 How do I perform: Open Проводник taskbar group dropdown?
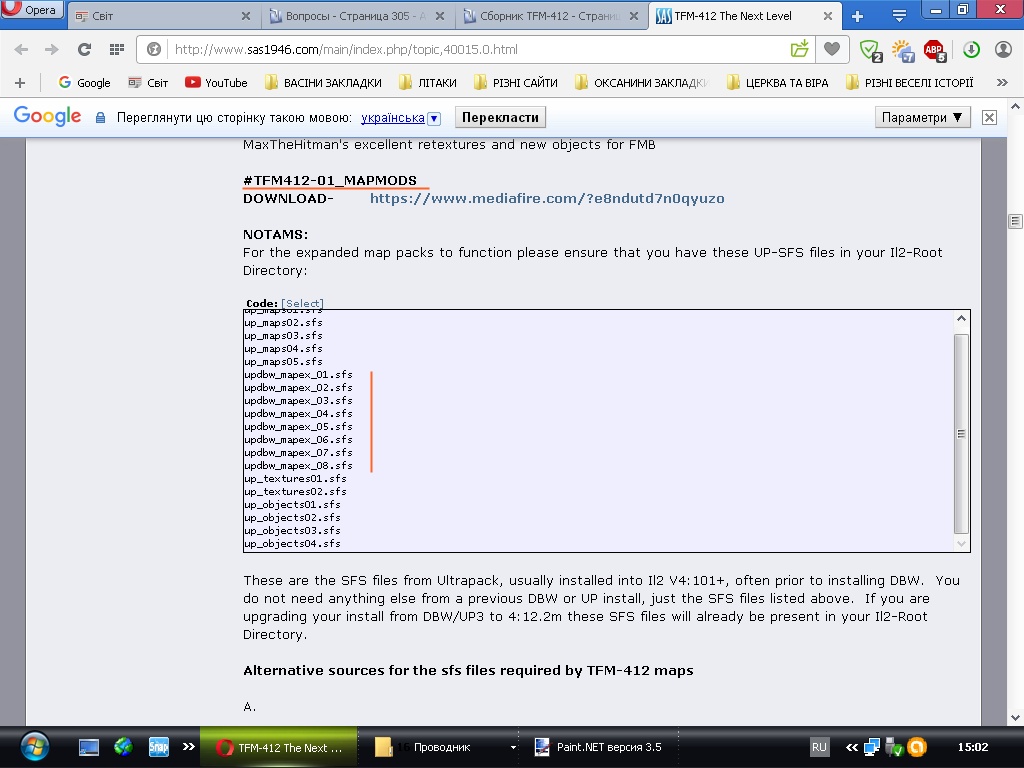coord(513,747)
